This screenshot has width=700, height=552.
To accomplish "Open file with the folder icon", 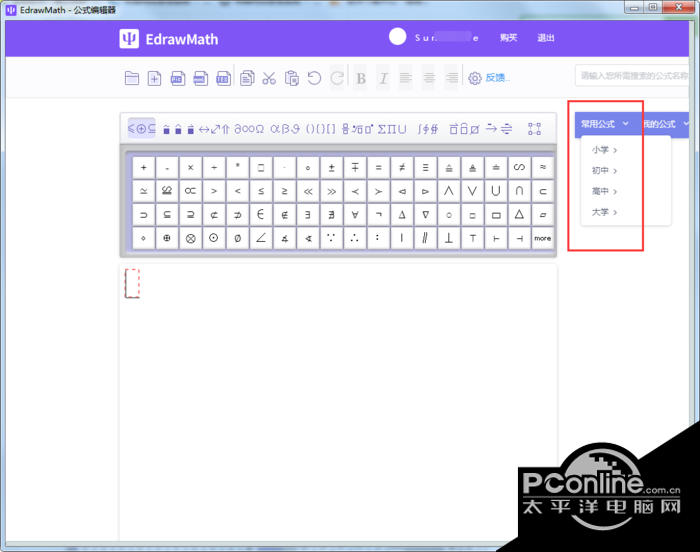I will [132, 78].
